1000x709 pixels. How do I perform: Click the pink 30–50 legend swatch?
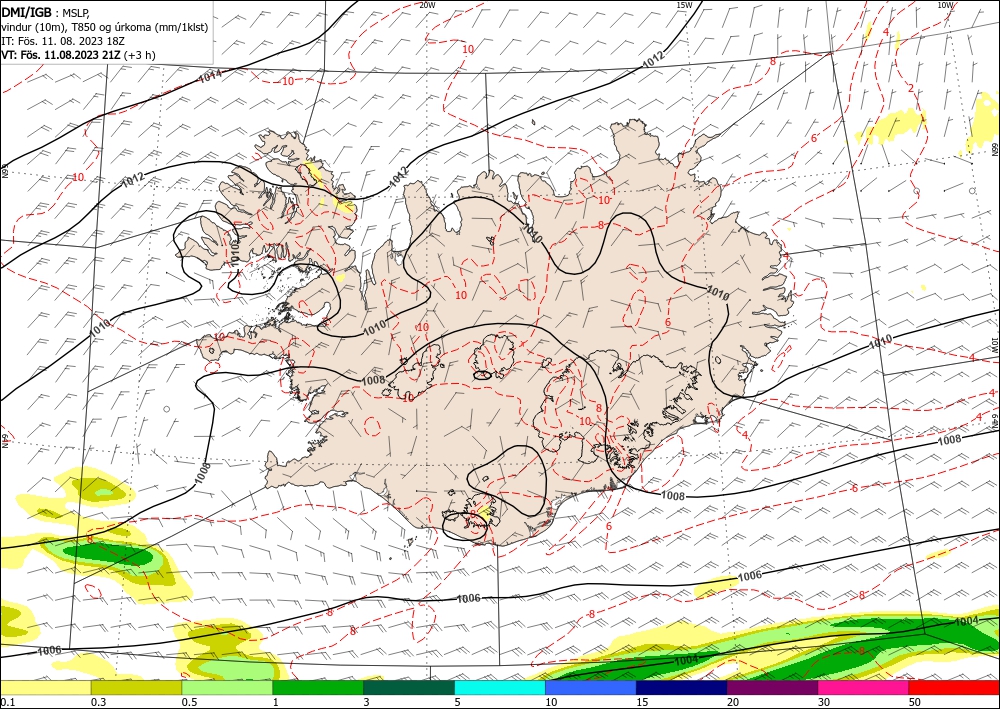point(864,688)
